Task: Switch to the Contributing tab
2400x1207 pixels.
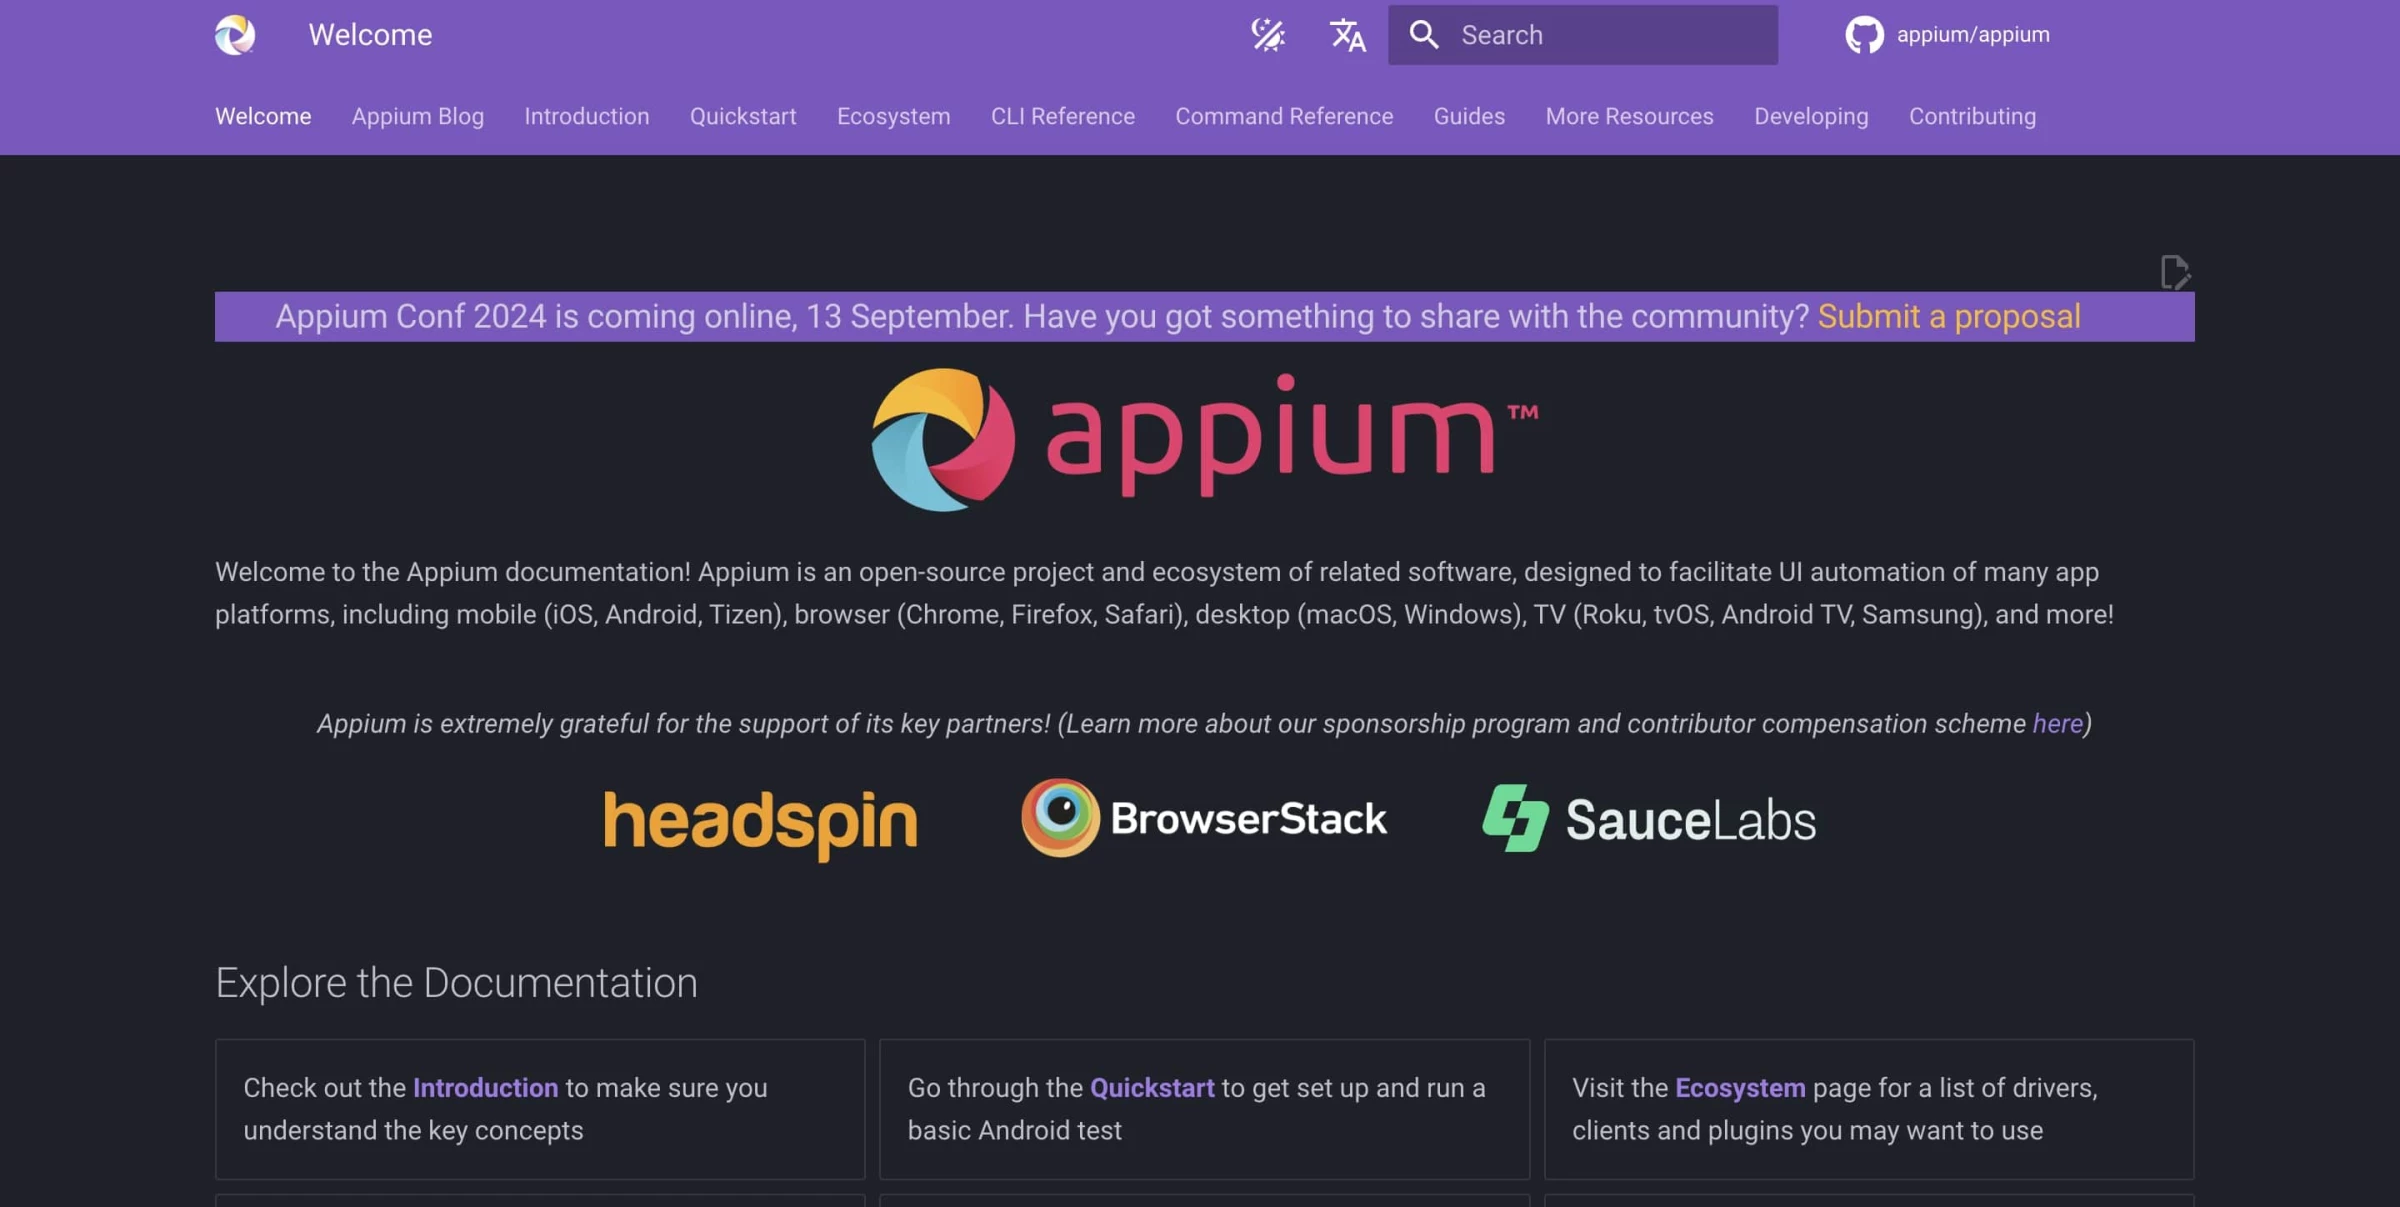Action: 1972,116
